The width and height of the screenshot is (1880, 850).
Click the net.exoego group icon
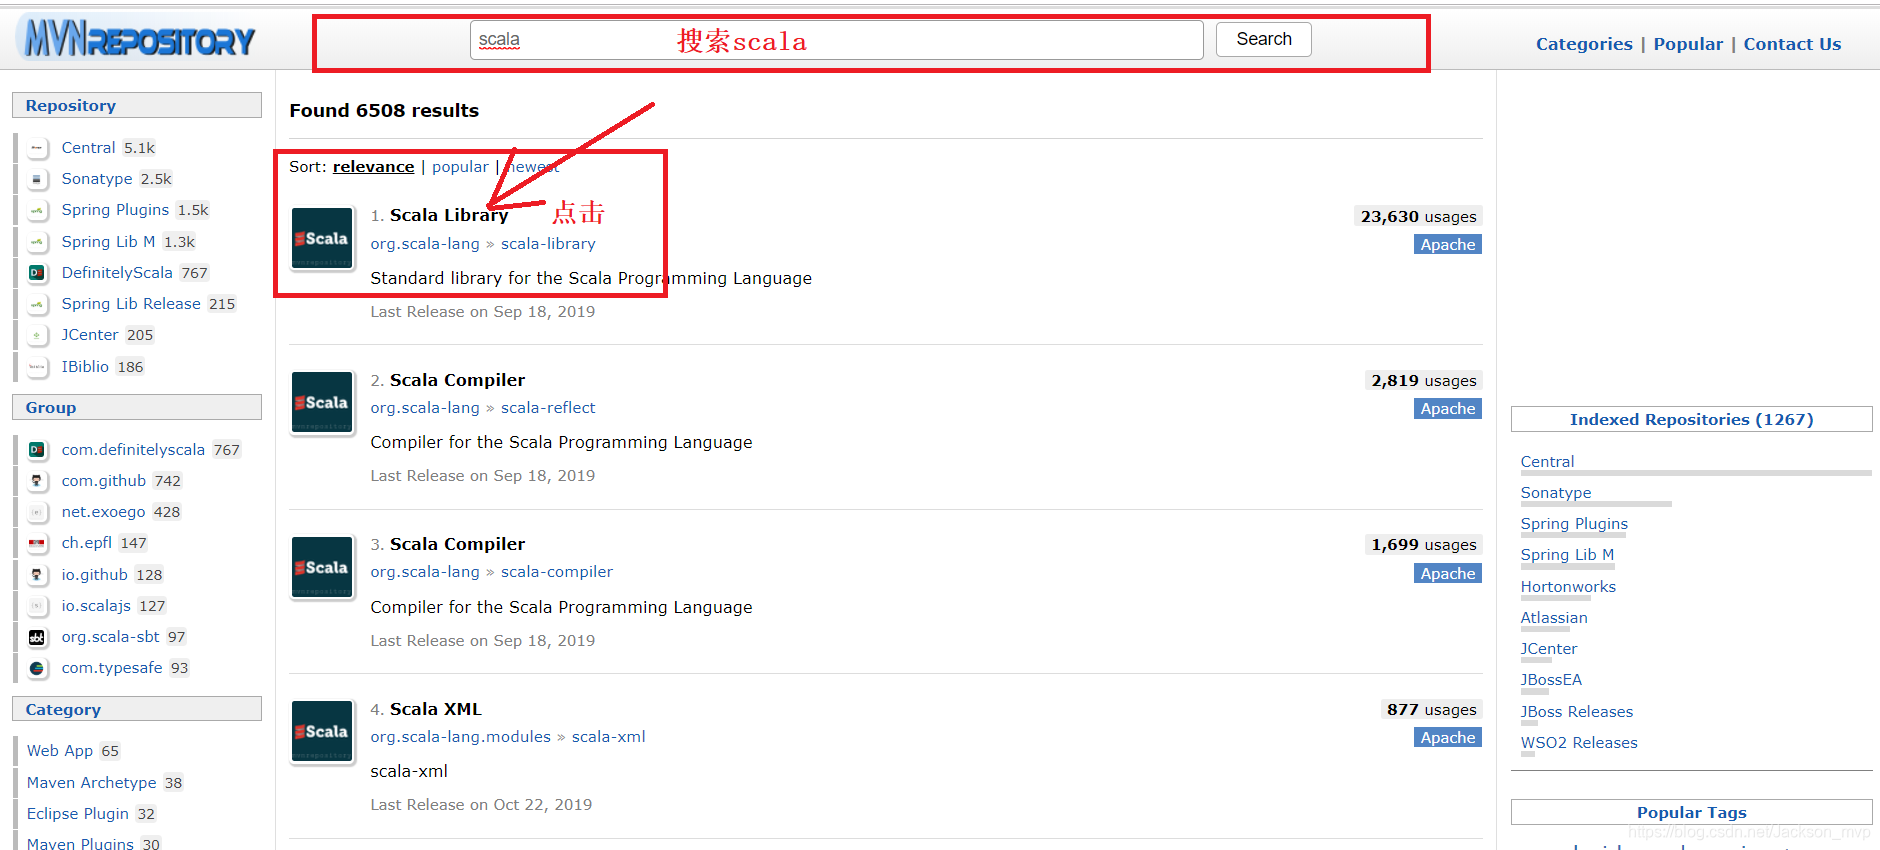37,512
